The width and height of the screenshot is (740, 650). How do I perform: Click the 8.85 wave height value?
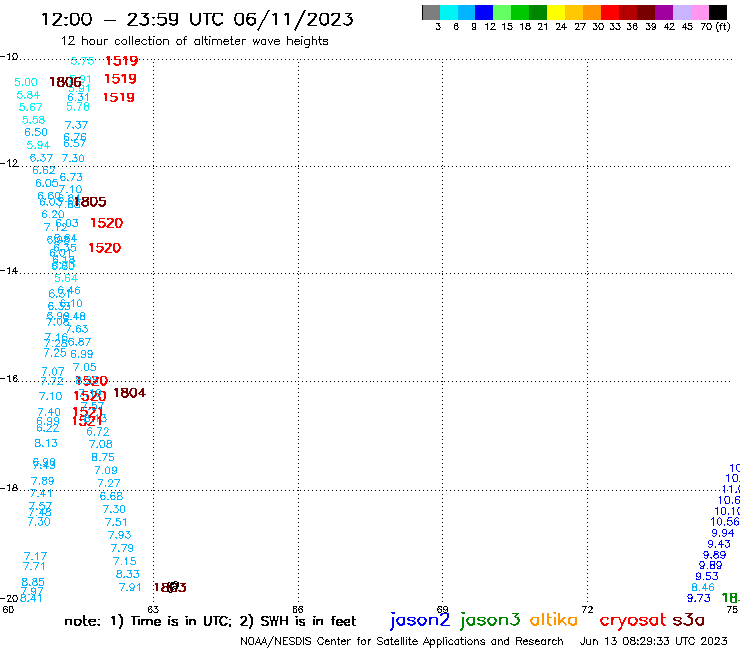point(33,582)
